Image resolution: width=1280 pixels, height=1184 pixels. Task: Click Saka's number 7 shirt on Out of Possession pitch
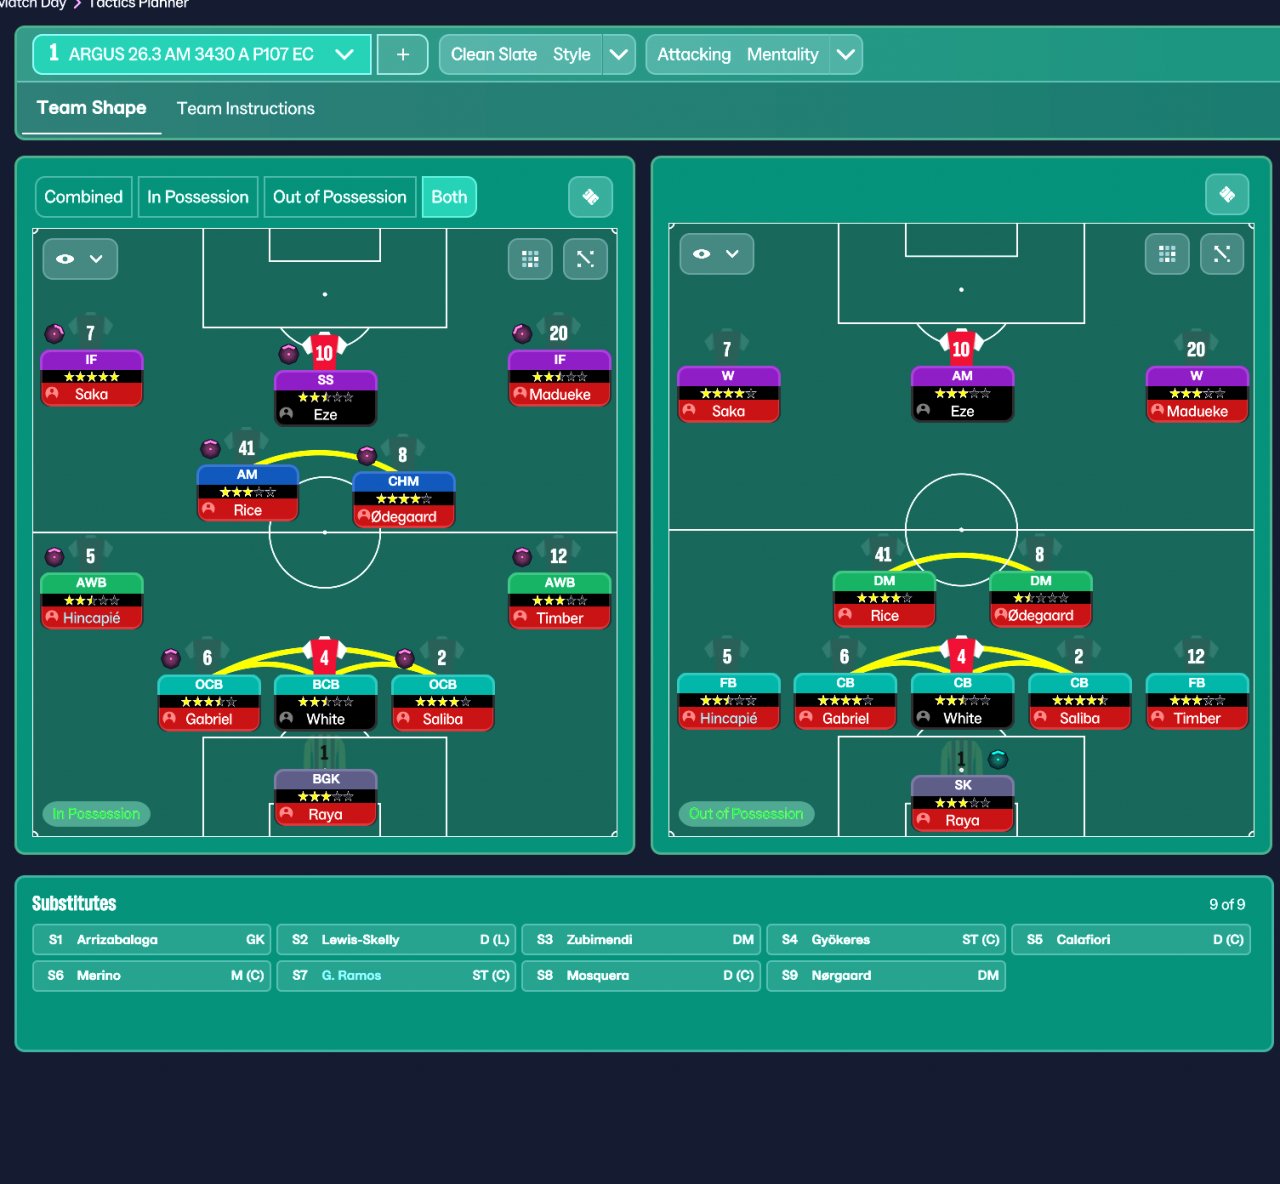(x=727, y=348)
